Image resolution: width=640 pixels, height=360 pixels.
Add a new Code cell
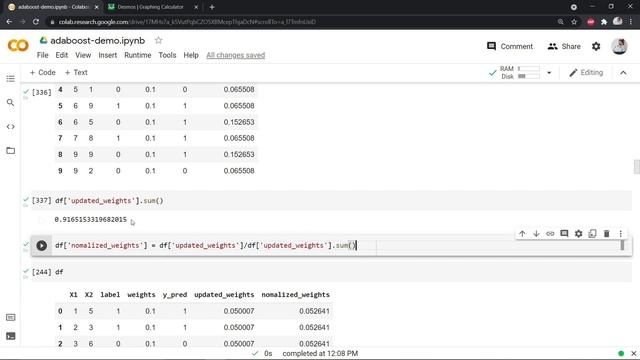point(42,72)
